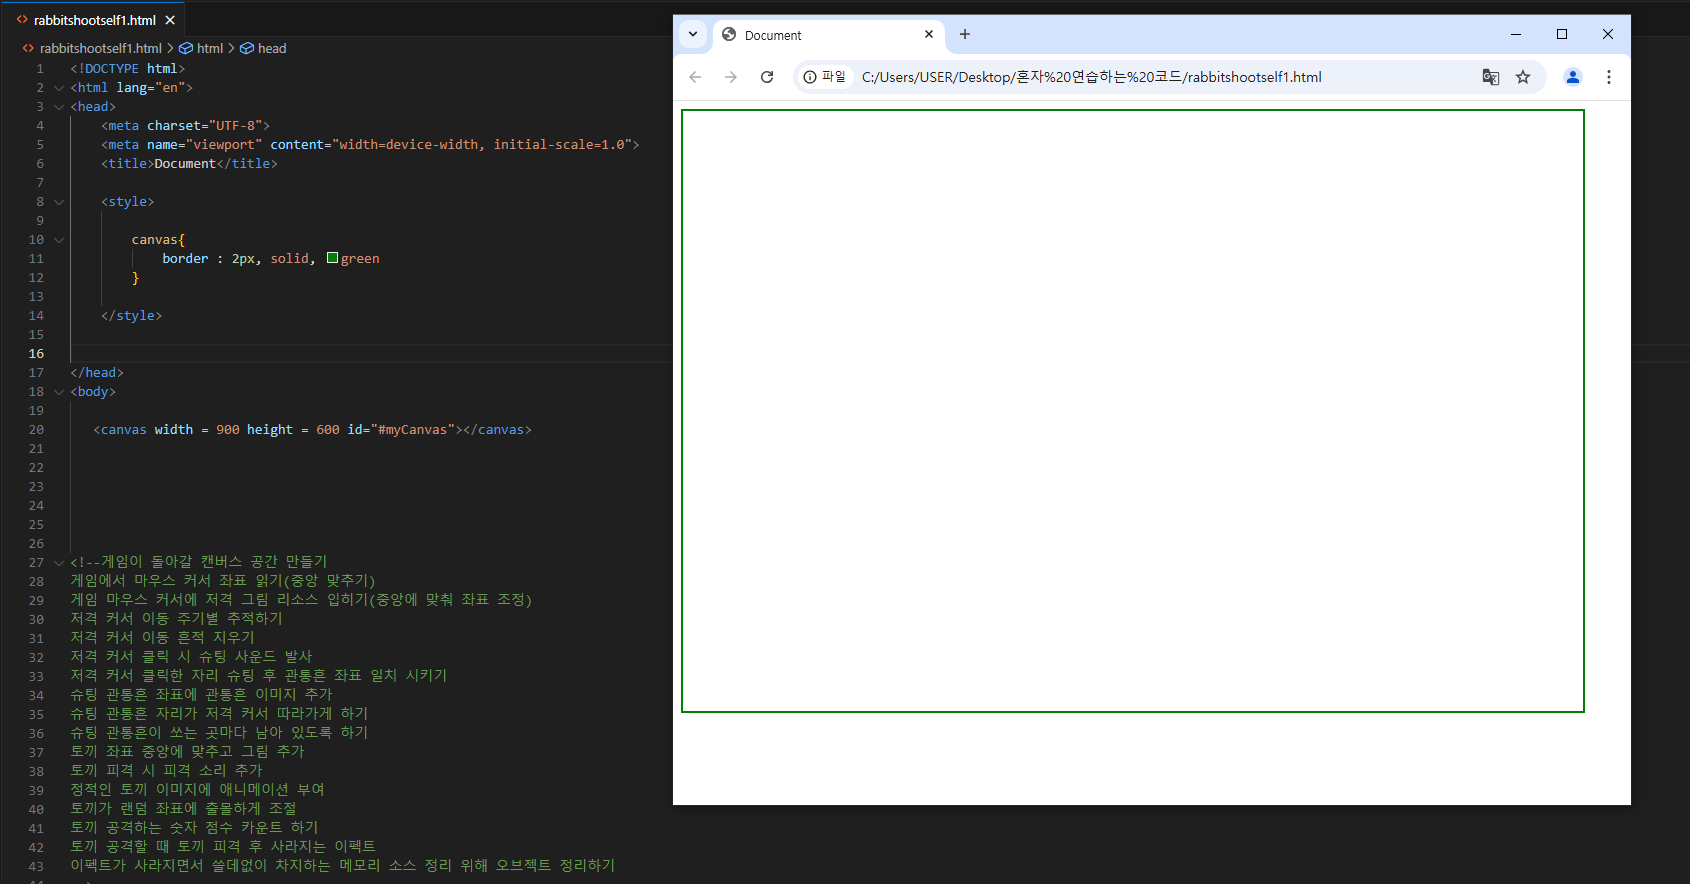Click the Chrome address bar URL
Screen dimensions: 1690x884
1092,77
